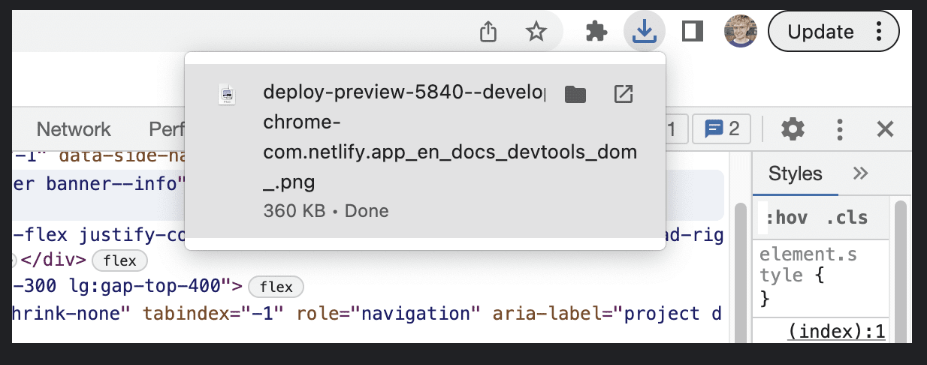The width and height of the screenshot is (927, 365).
Task: Click the share page icon
Action: (488, 31)
